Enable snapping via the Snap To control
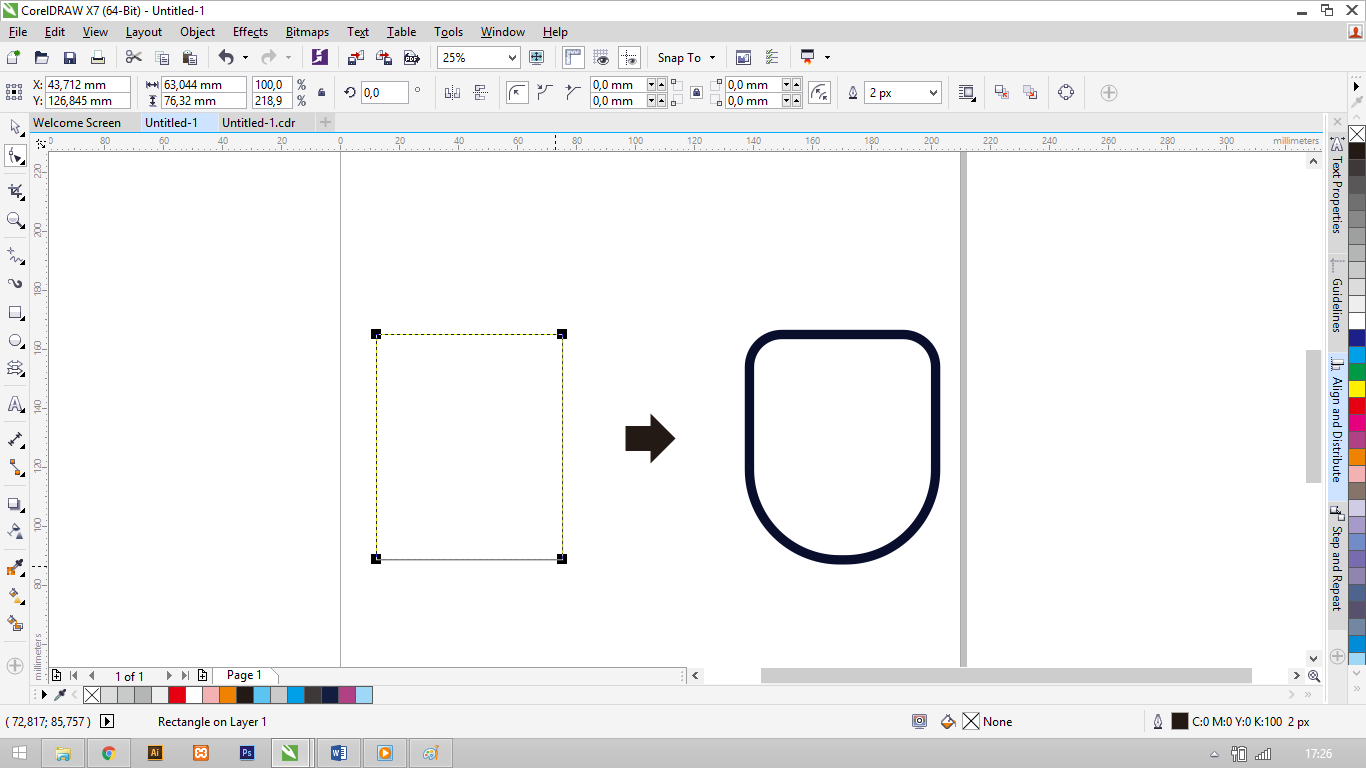Screen dimensions: 1366x768 pyautogui.click(x=679, y=57)
